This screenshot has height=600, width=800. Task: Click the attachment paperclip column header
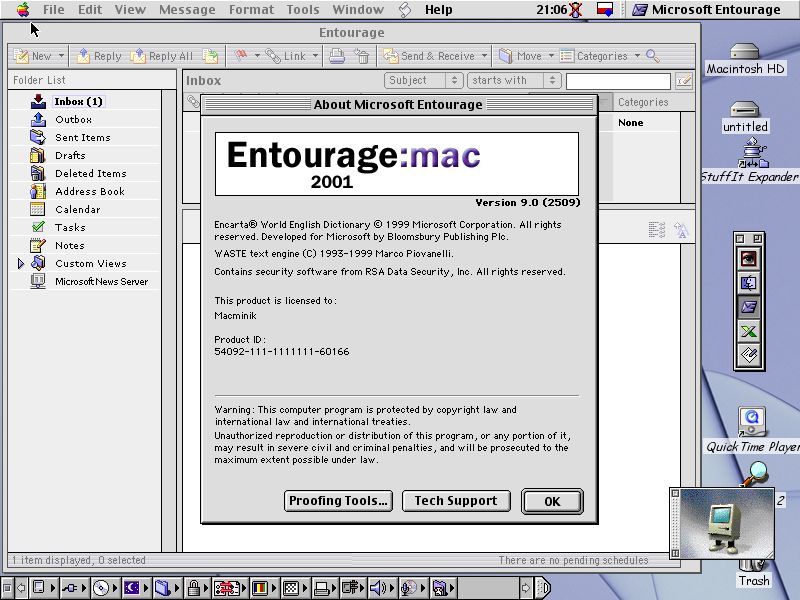(192, 102)
